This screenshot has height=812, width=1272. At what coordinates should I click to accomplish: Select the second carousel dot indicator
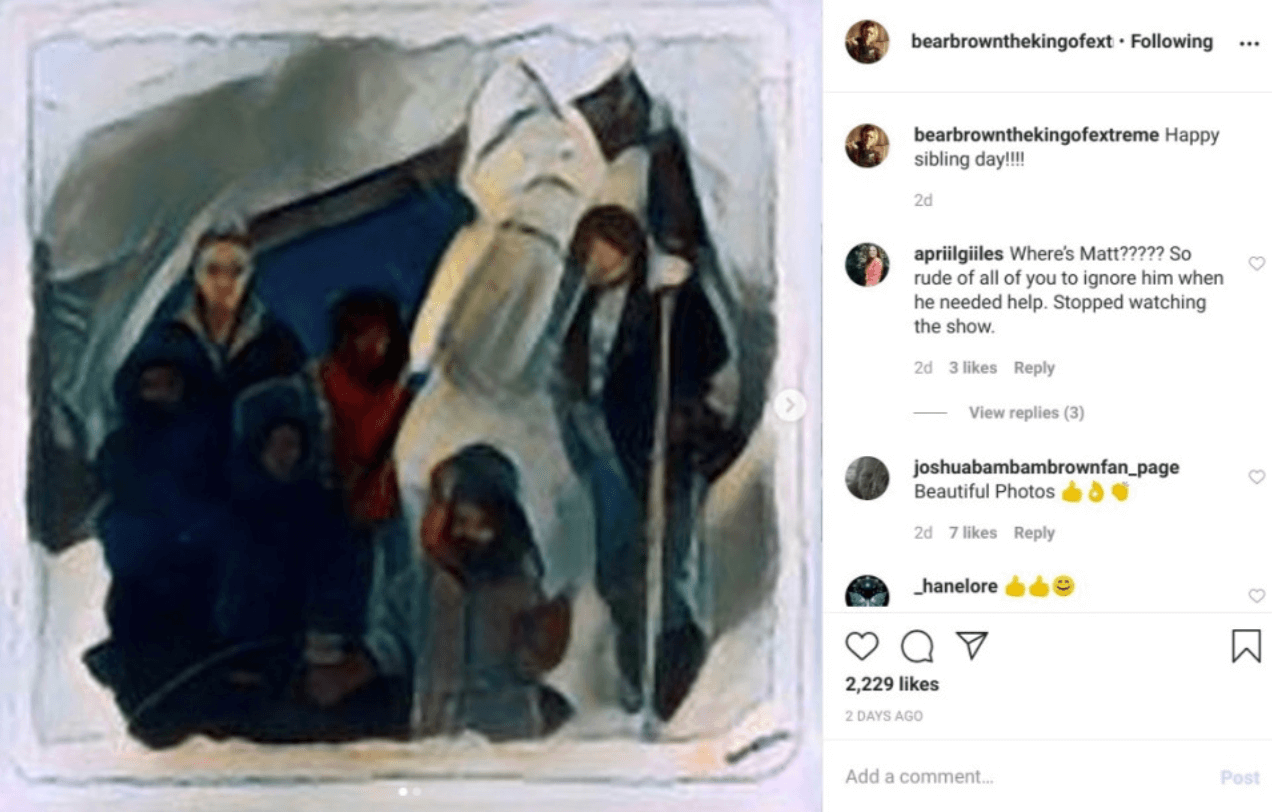416,791
